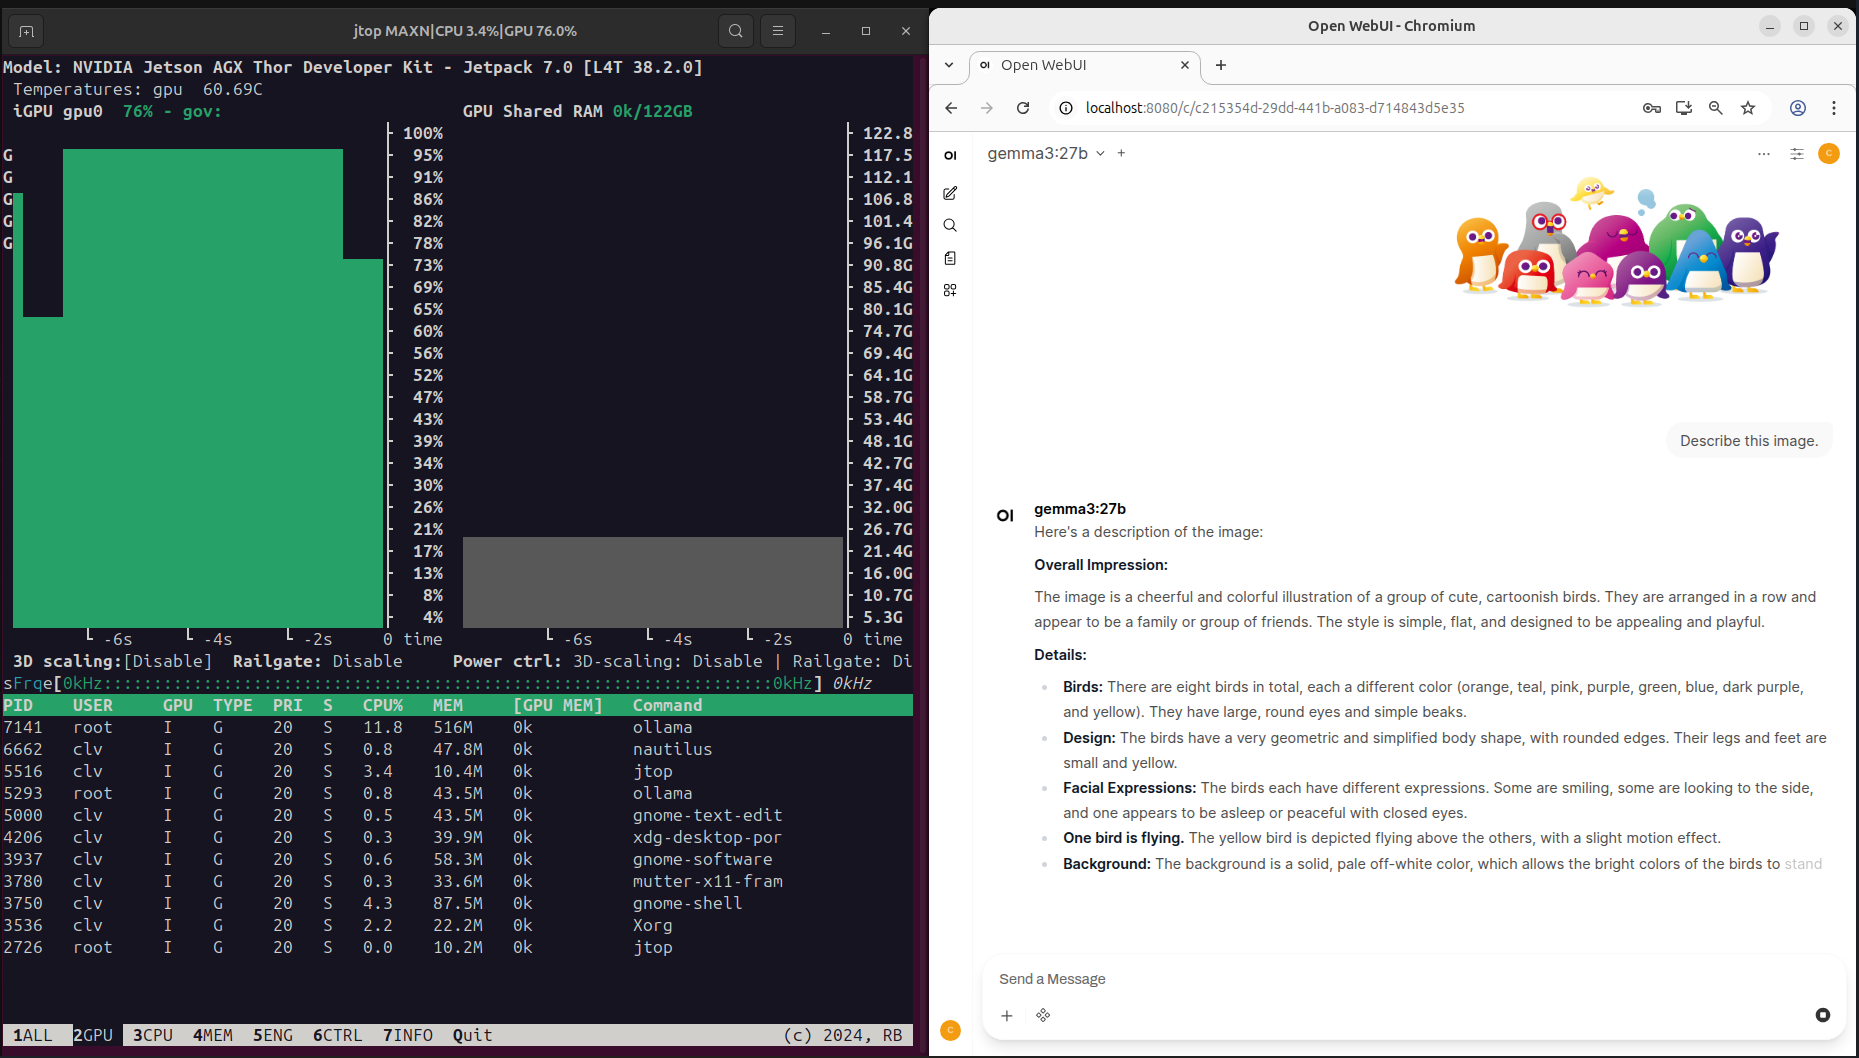Open the Chromium tab search dropdown
This screenshot has width=1859, height=1058.
tap(949, 65)
